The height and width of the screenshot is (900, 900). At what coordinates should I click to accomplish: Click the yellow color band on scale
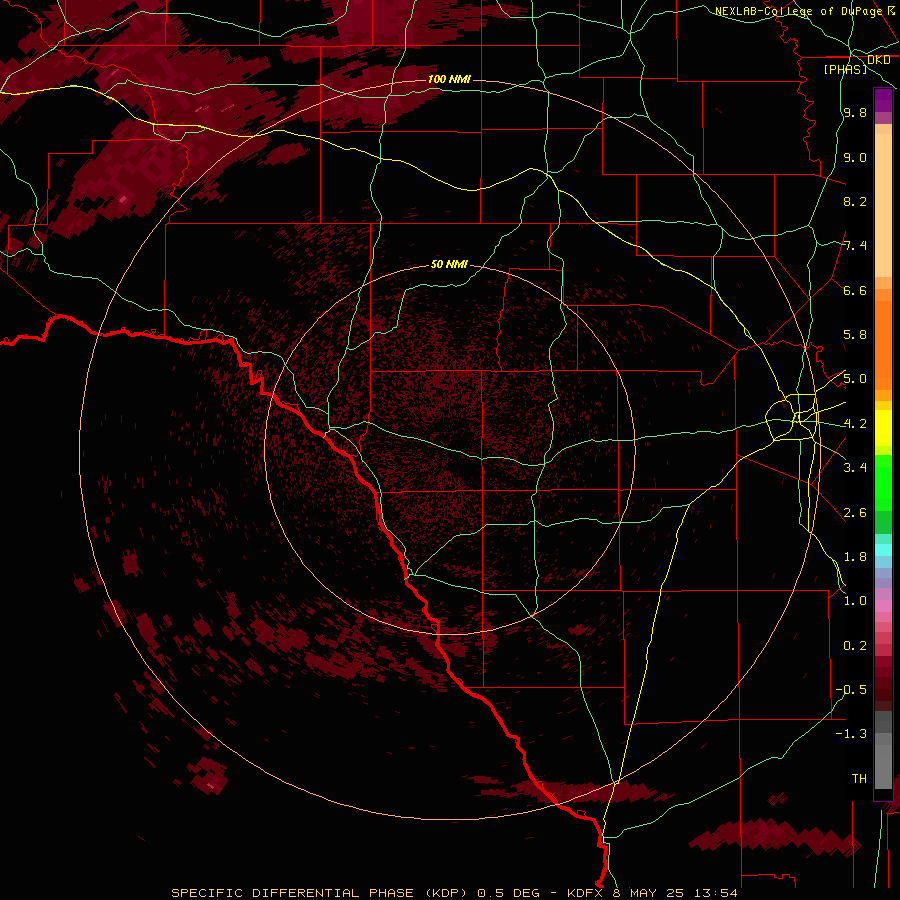tap(883, 428)
